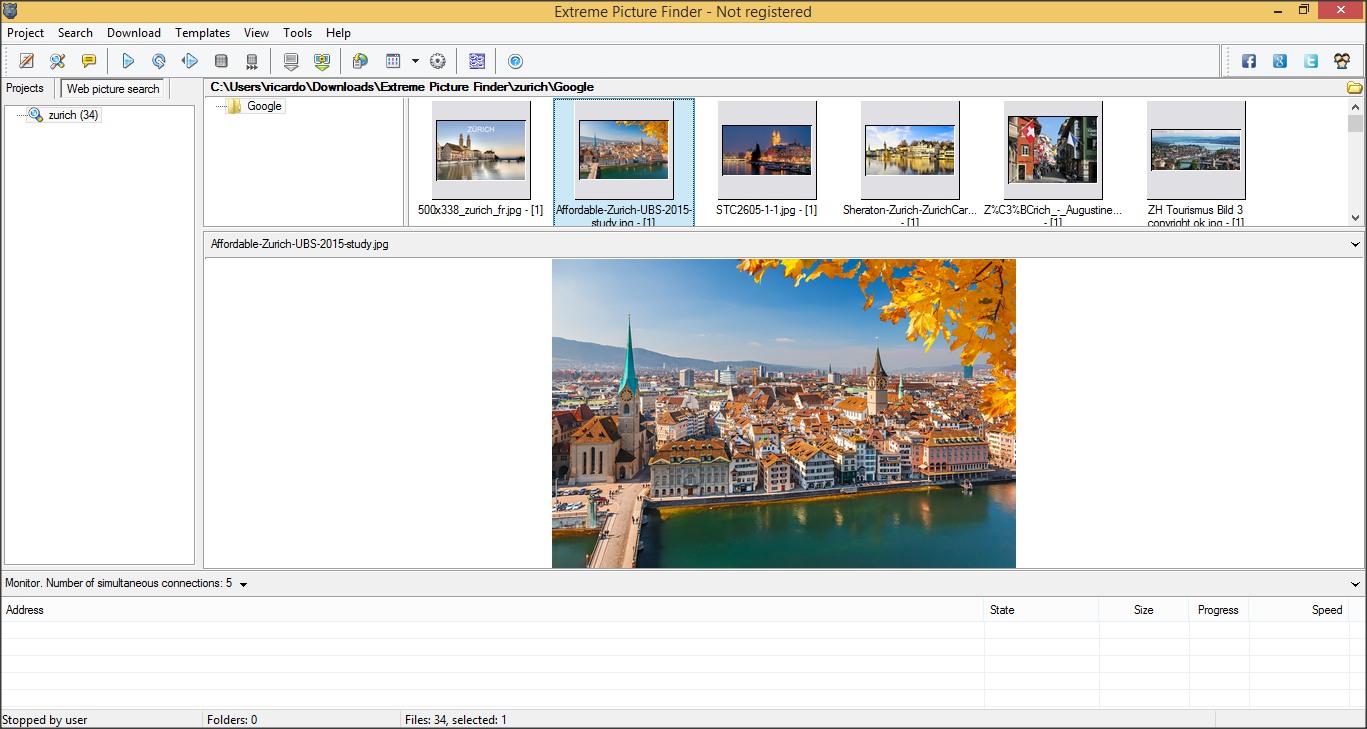Screen dimensions: 1367x729
Task: Click the Google icon in toolbar
Action: pos(1280,61)
